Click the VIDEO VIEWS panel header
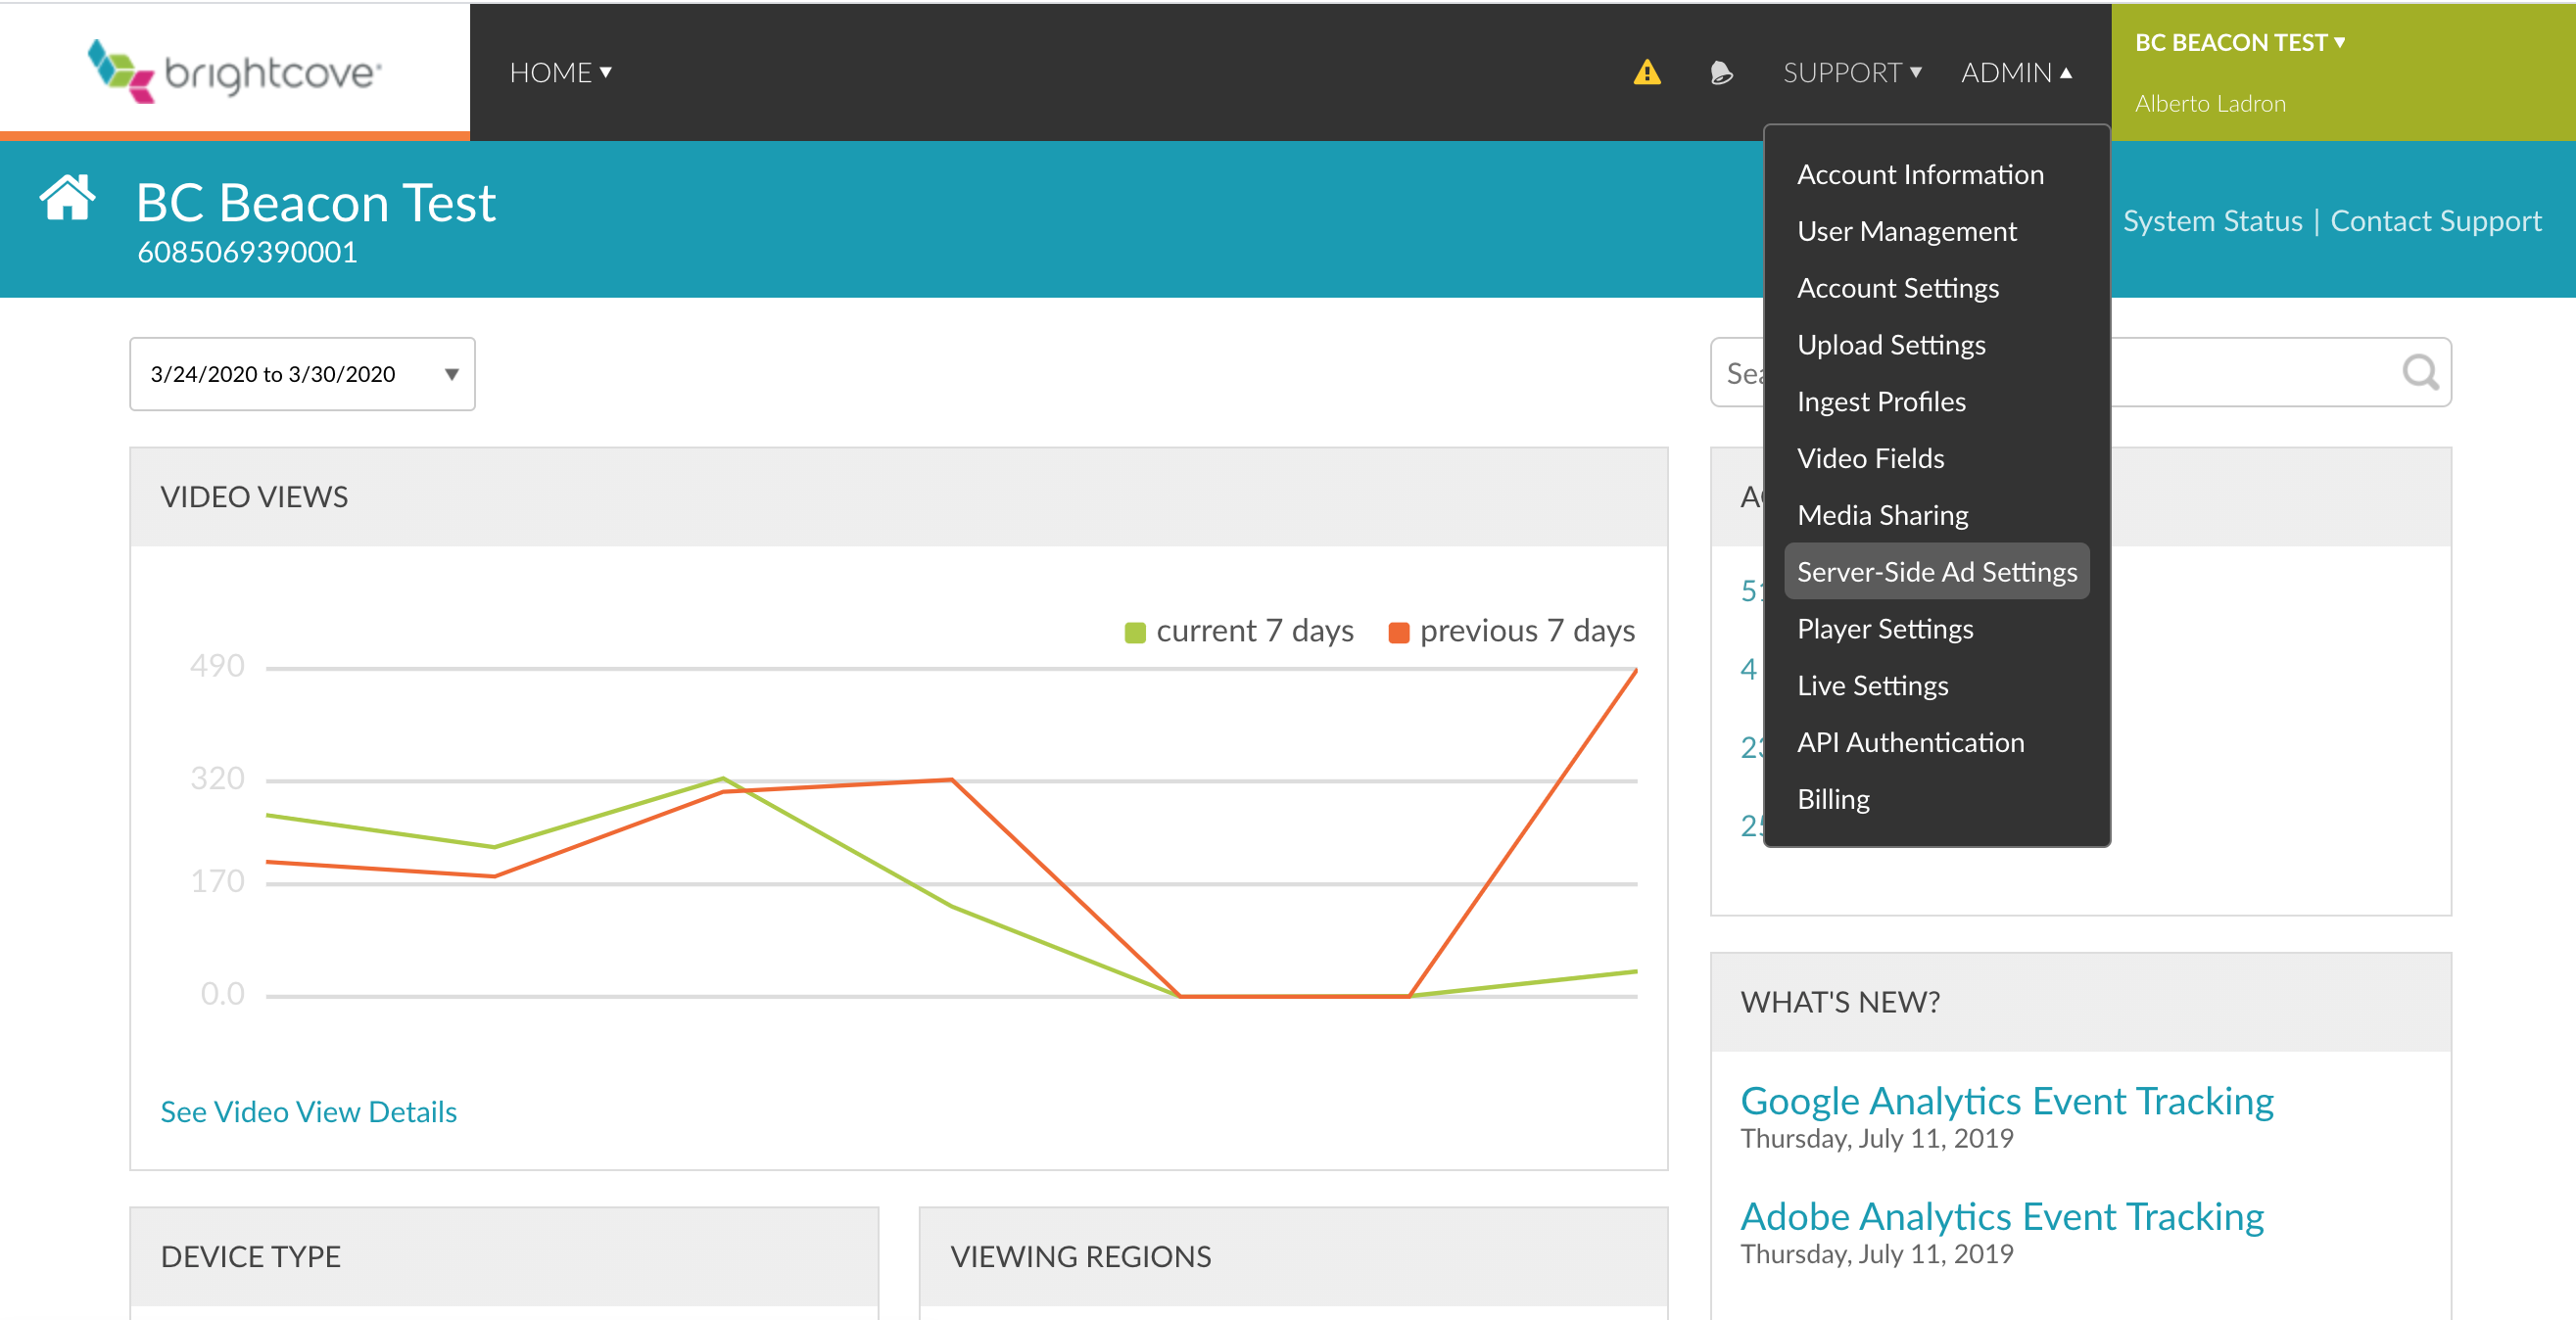 (x=898, y=497)
